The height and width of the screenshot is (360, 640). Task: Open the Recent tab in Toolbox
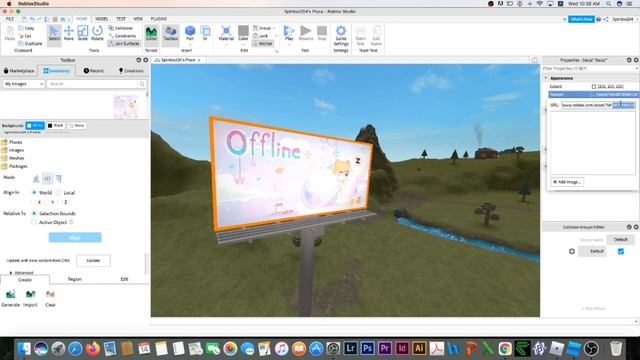(94, 71)
